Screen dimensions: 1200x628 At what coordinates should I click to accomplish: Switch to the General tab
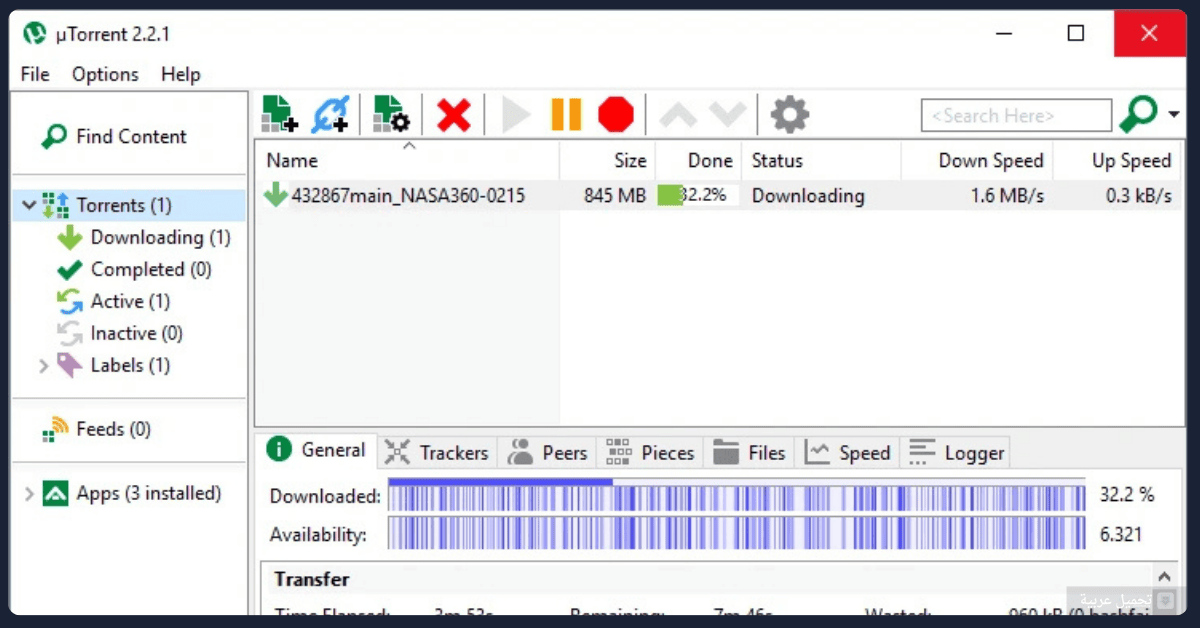[x=317, y=450]
